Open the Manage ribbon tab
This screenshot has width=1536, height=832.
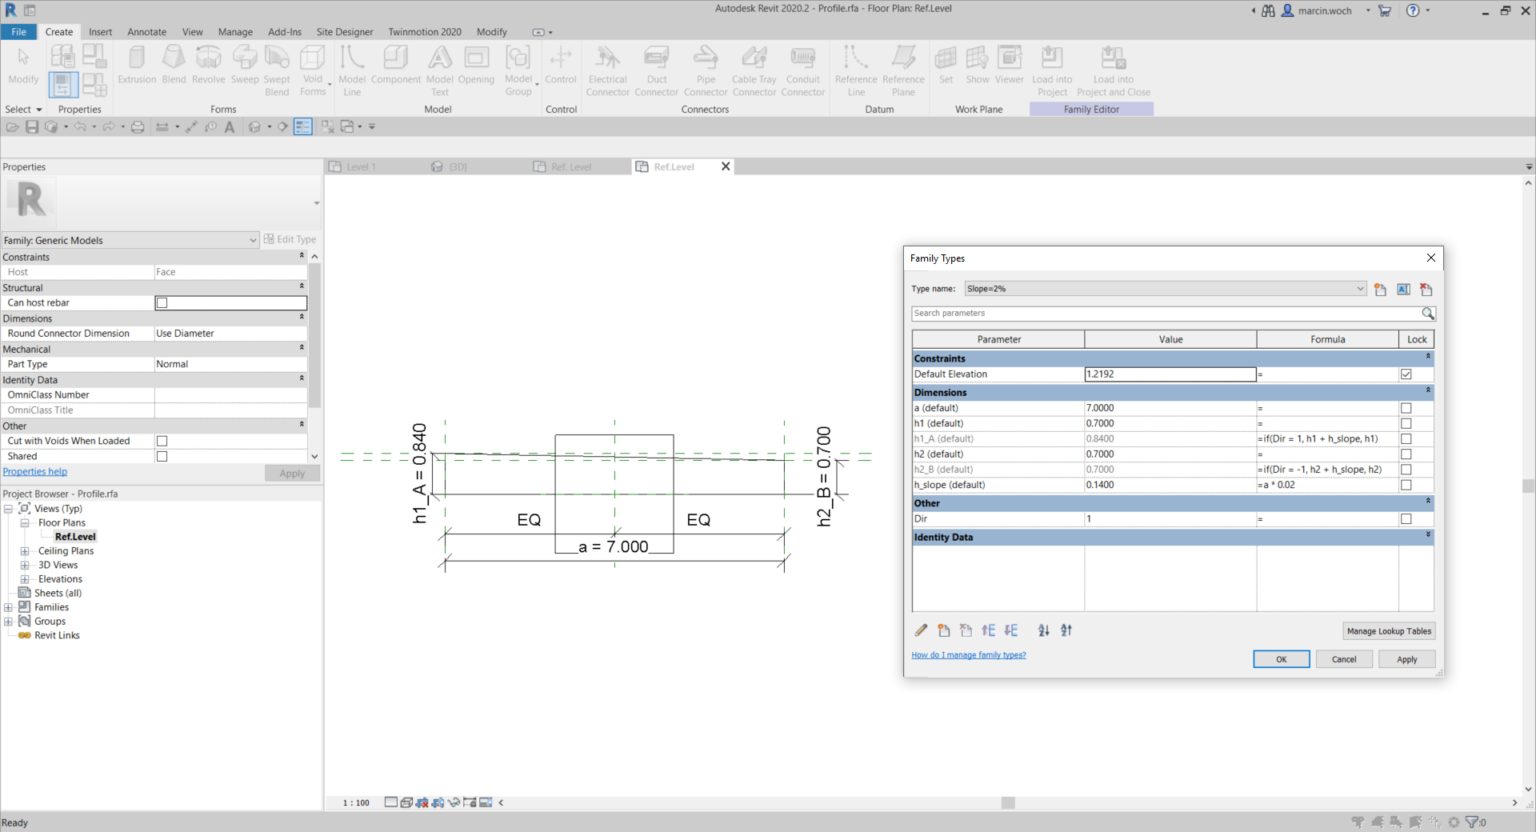235,32
